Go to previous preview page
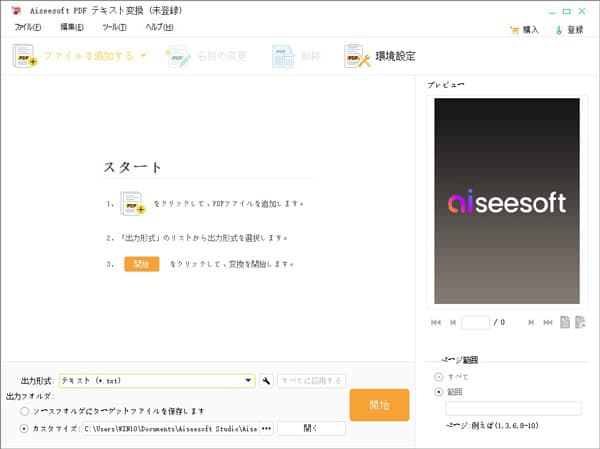Viewport: 600px width, 449px height. coord(453,323)
